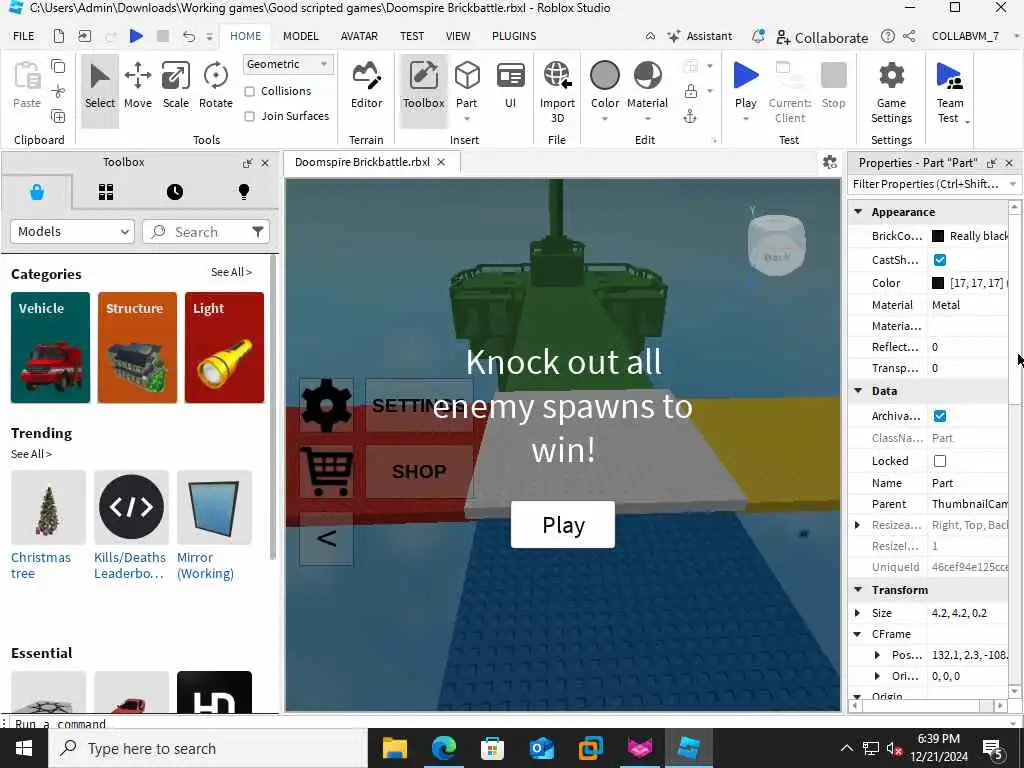Image resolution: width=1024 pixels, height=768 pixels.
Task: Click Import 3D
Action: 557,91
